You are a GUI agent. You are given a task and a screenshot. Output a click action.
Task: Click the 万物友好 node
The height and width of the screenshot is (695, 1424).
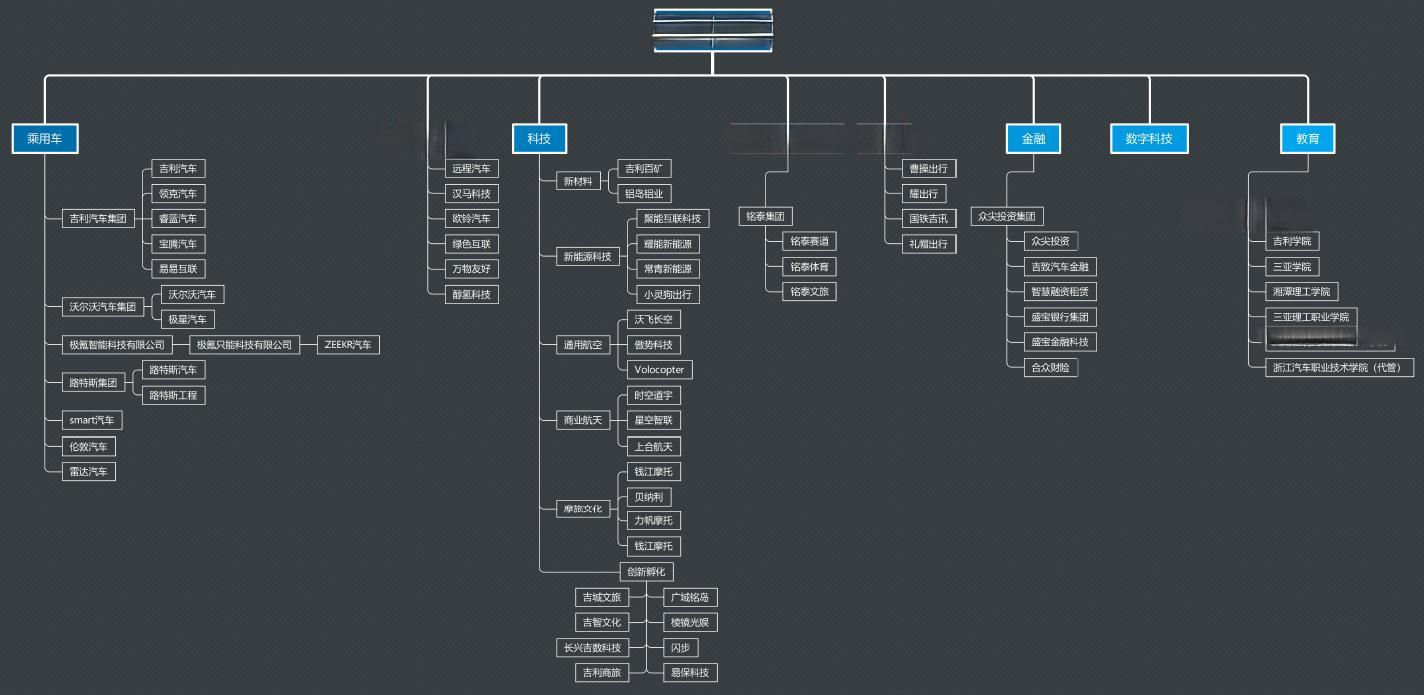(x=471, y=268)
